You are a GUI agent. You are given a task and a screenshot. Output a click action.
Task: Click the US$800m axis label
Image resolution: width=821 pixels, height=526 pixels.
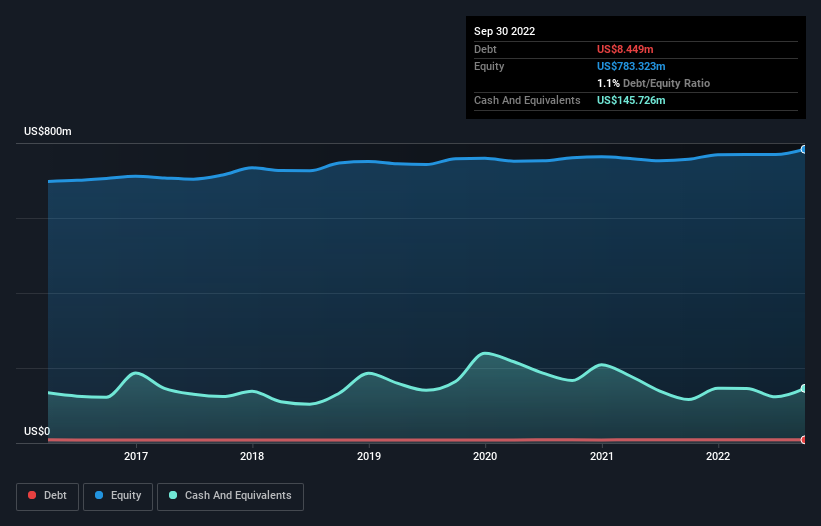tap(48, 131)
